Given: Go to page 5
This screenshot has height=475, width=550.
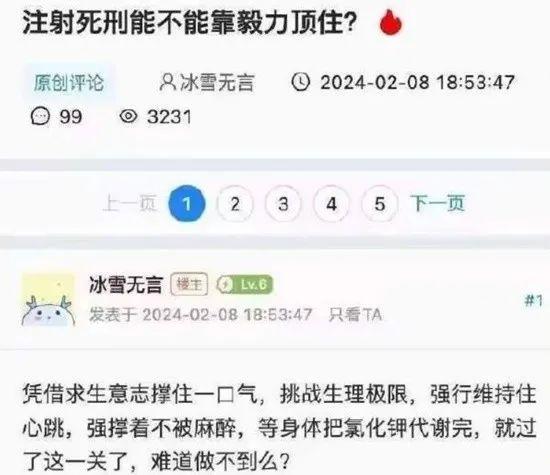Looking at the screenshot, I should 380,204.
